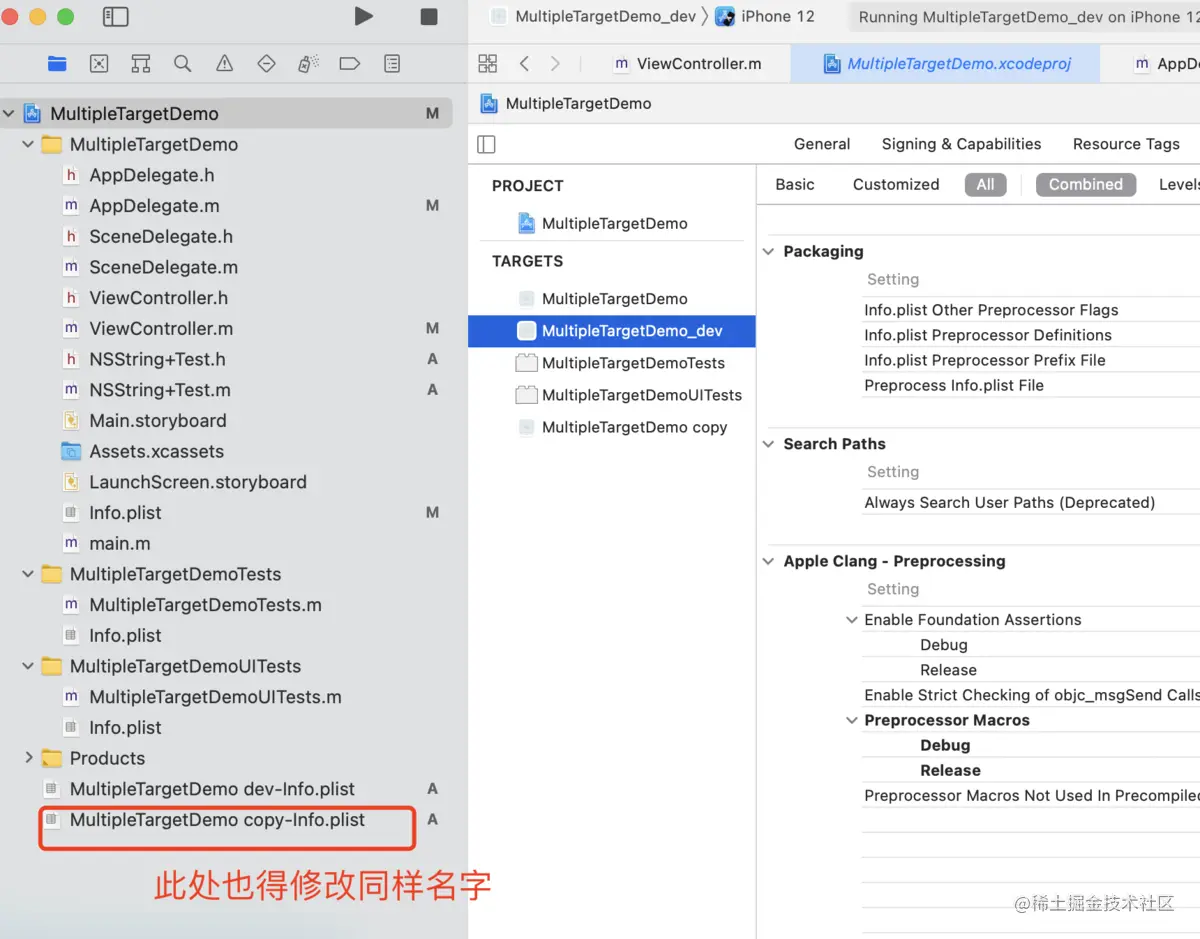Open MultipleTargetDemoTests.m file

point(205,605)
